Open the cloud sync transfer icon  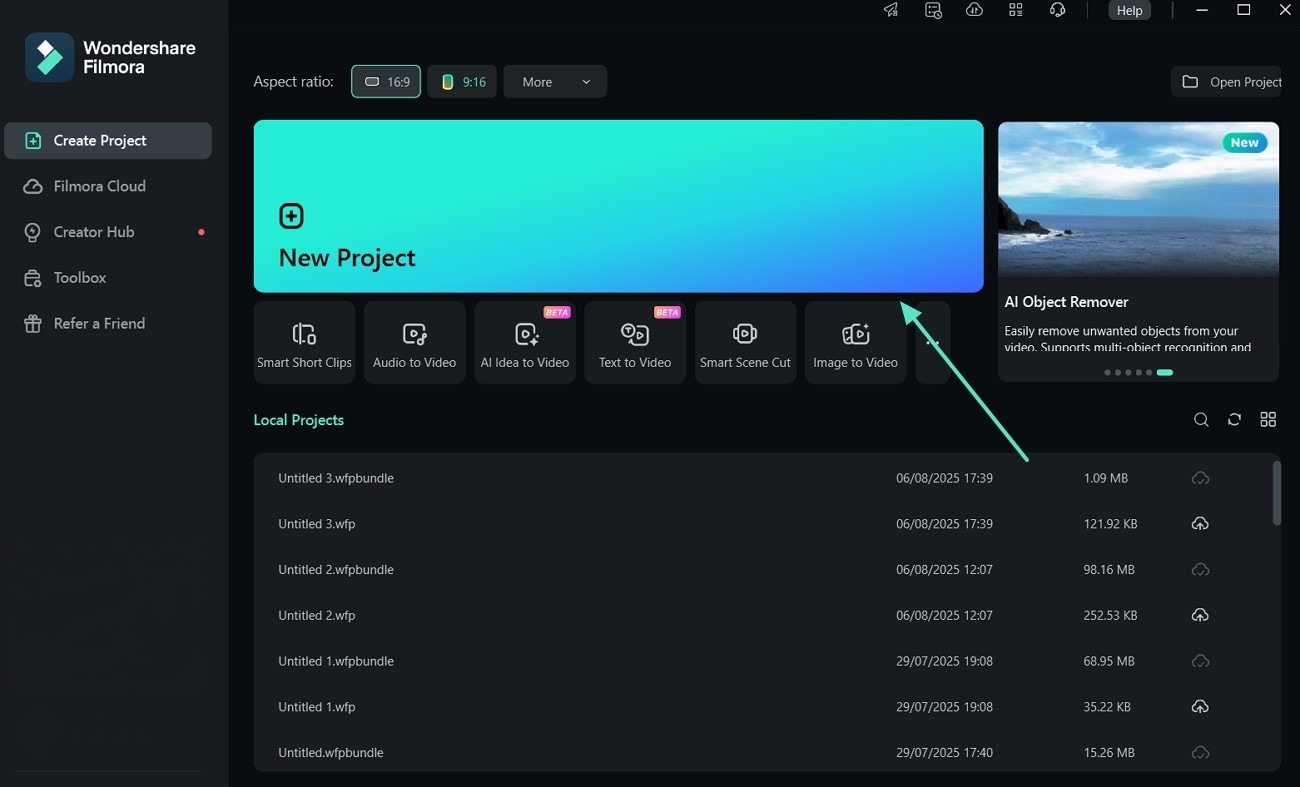pos(974,10)
